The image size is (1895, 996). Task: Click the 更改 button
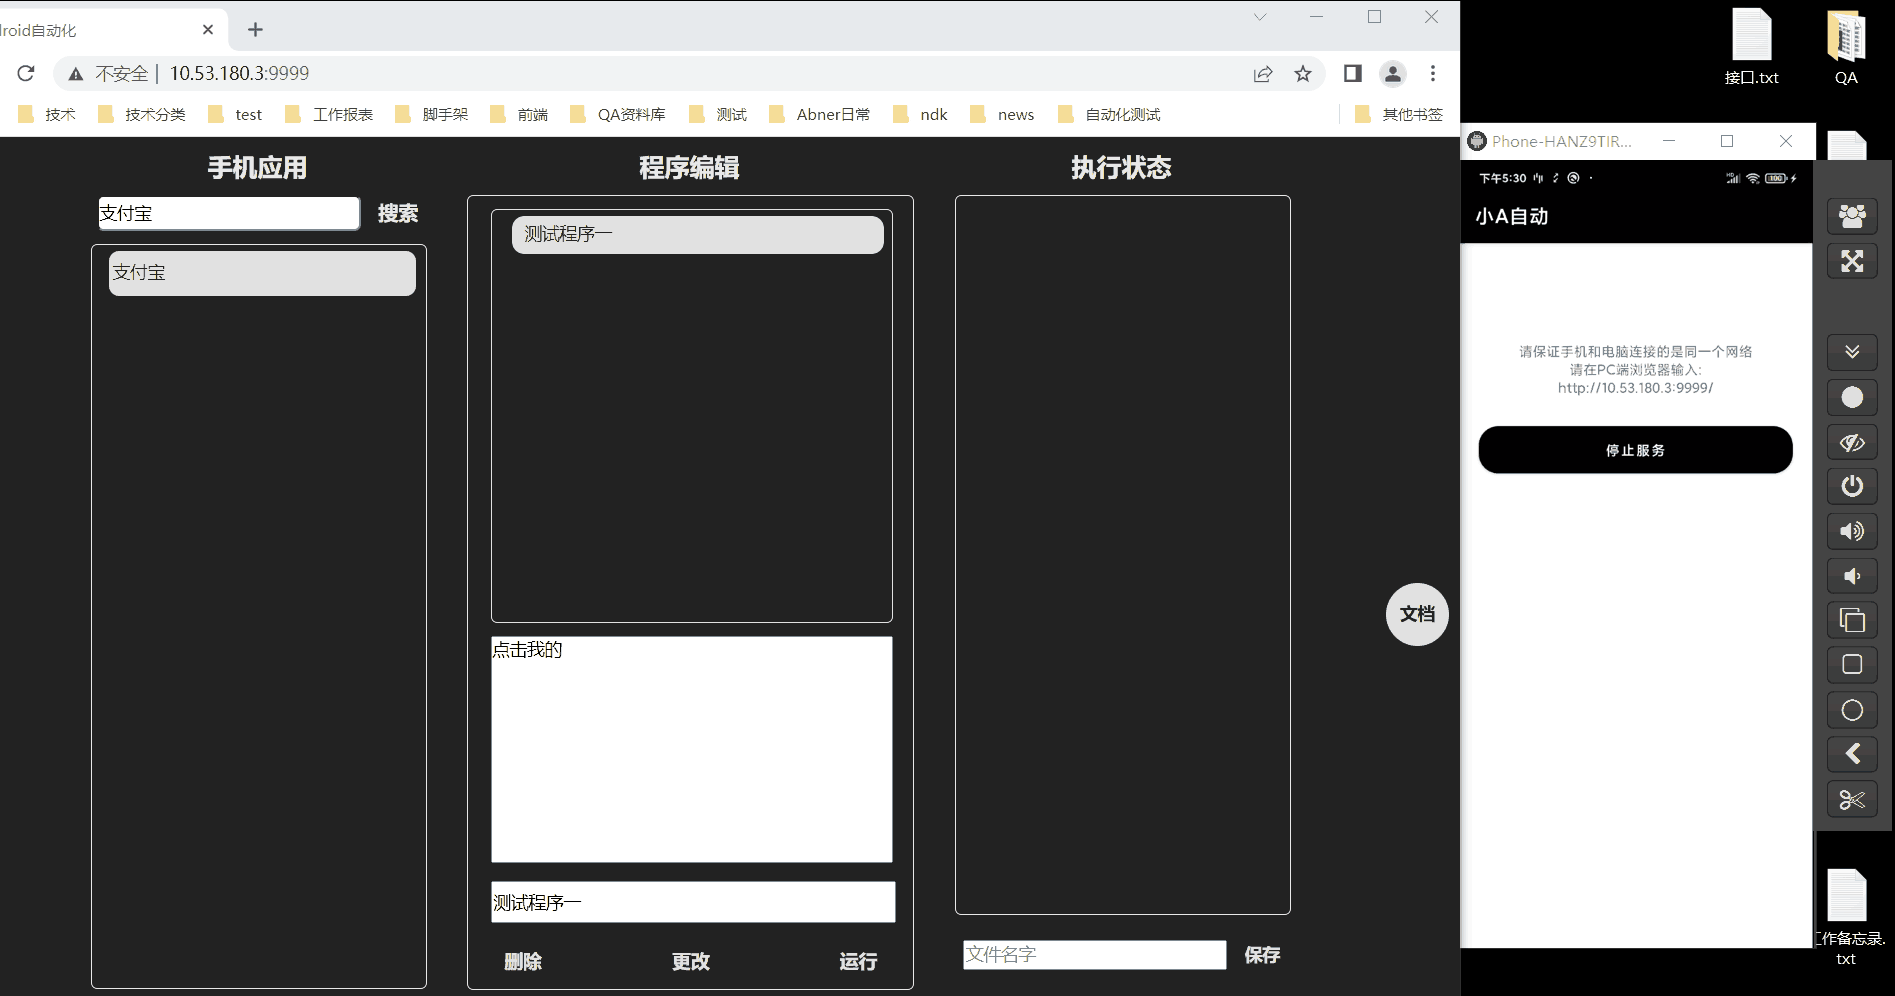tap(691, 961)
